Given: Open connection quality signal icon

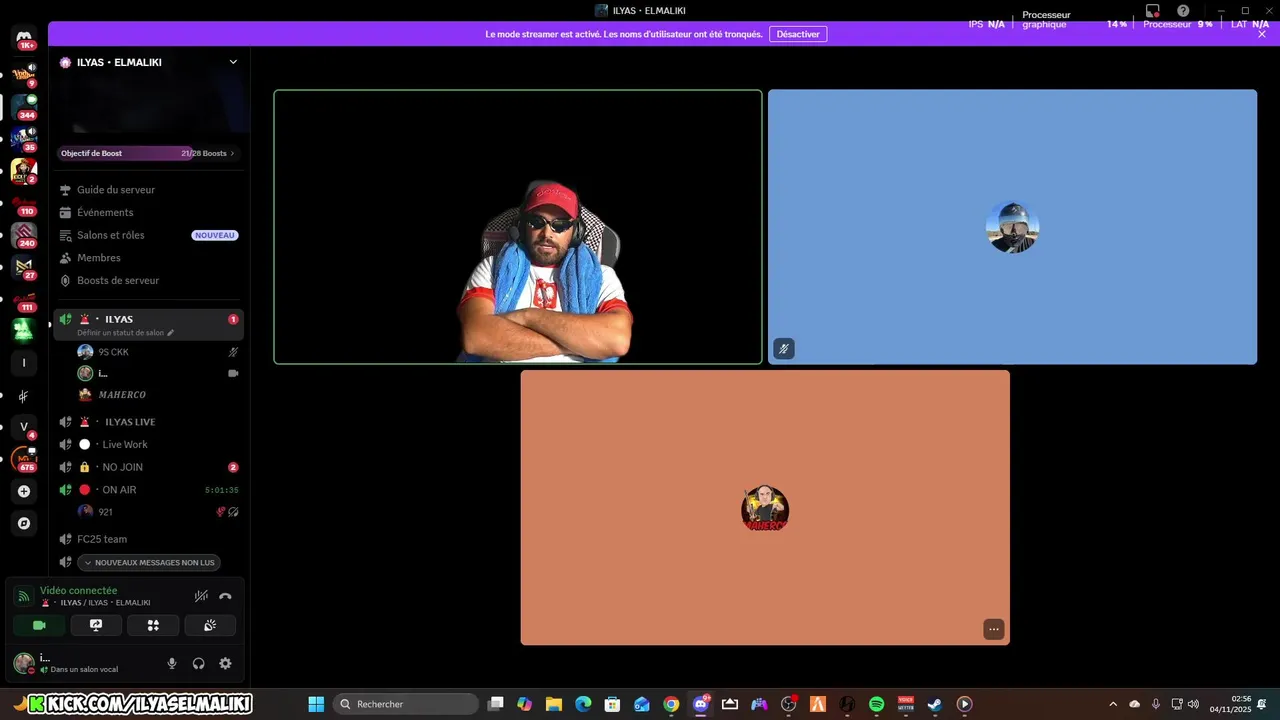Looking at the screenshot, I should [24, 596].
